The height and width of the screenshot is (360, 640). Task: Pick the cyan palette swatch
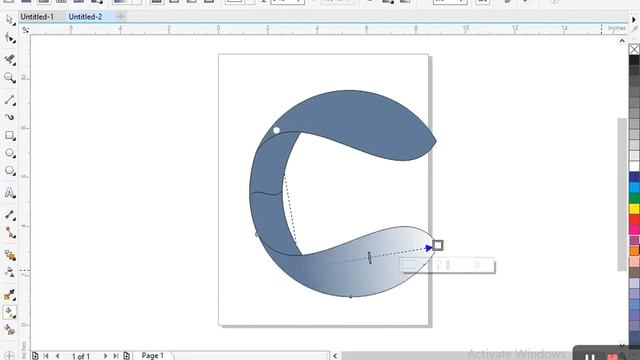(634, 187)
